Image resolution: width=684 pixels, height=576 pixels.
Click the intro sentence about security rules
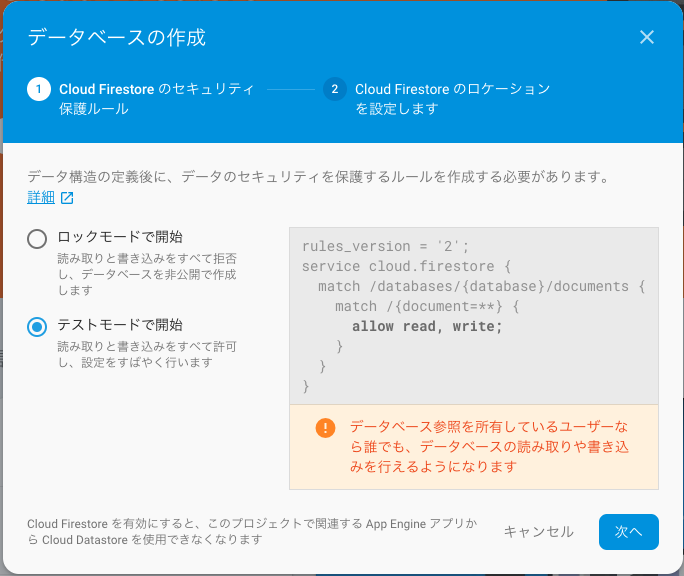click(x=318, y=177)
